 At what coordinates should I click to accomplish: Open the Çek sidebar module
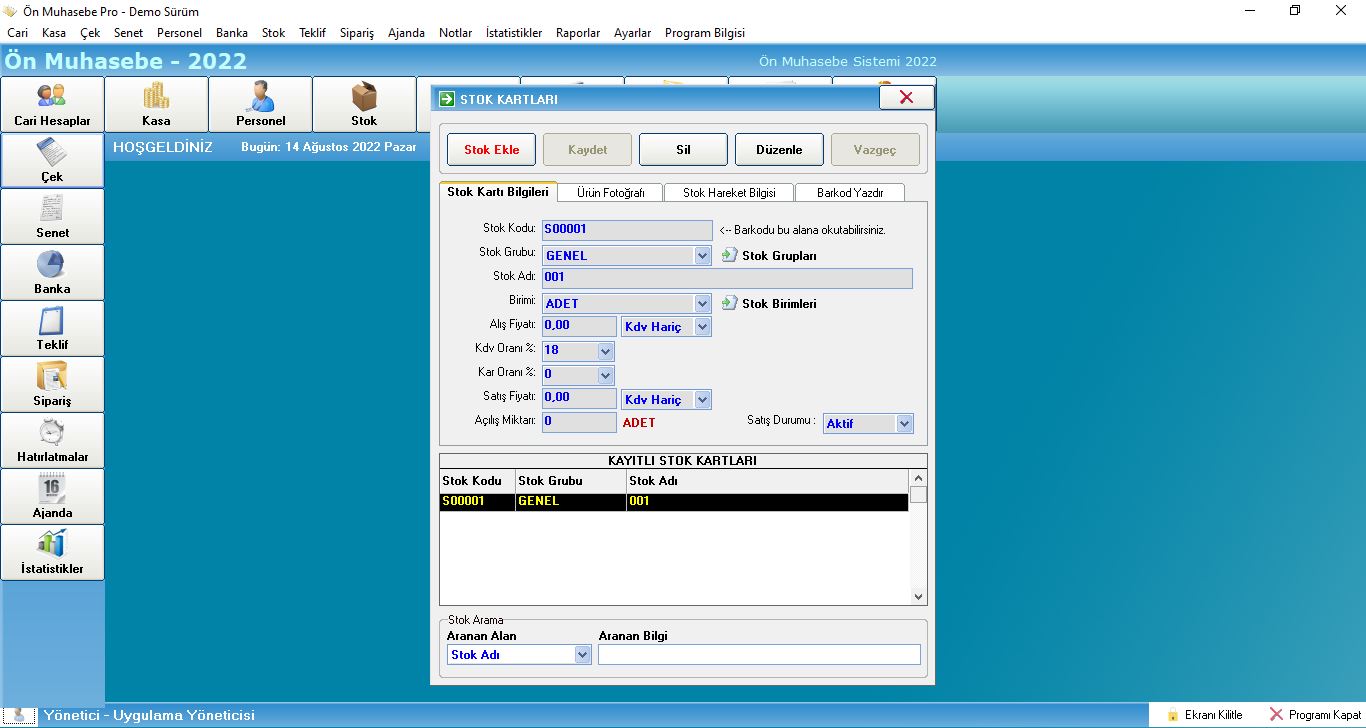coord(52,161)
